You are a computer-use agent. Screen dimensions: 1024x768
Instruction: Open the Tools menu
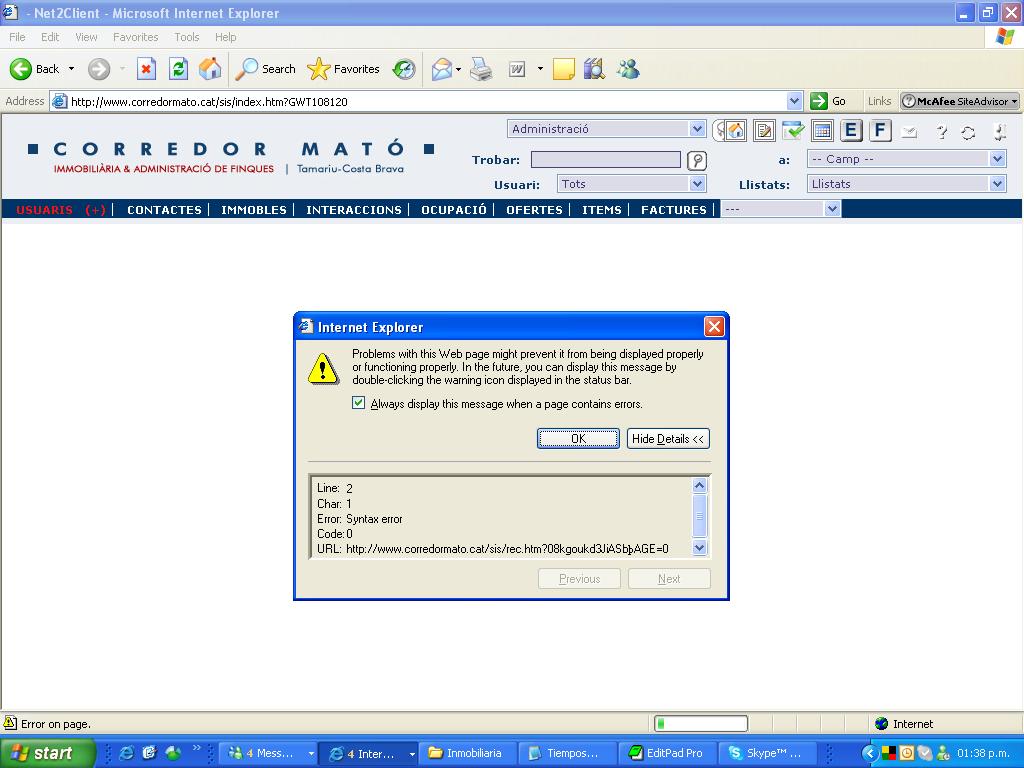pos(187,37)
